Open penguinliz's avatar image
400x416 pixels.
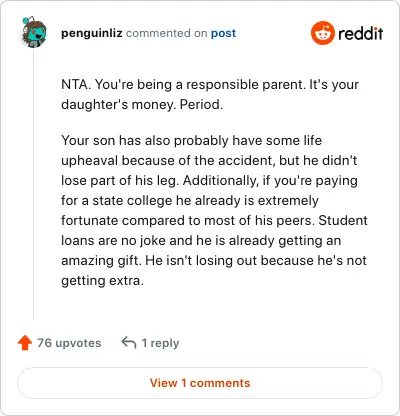pyautogui.click(x=34, y=32)
